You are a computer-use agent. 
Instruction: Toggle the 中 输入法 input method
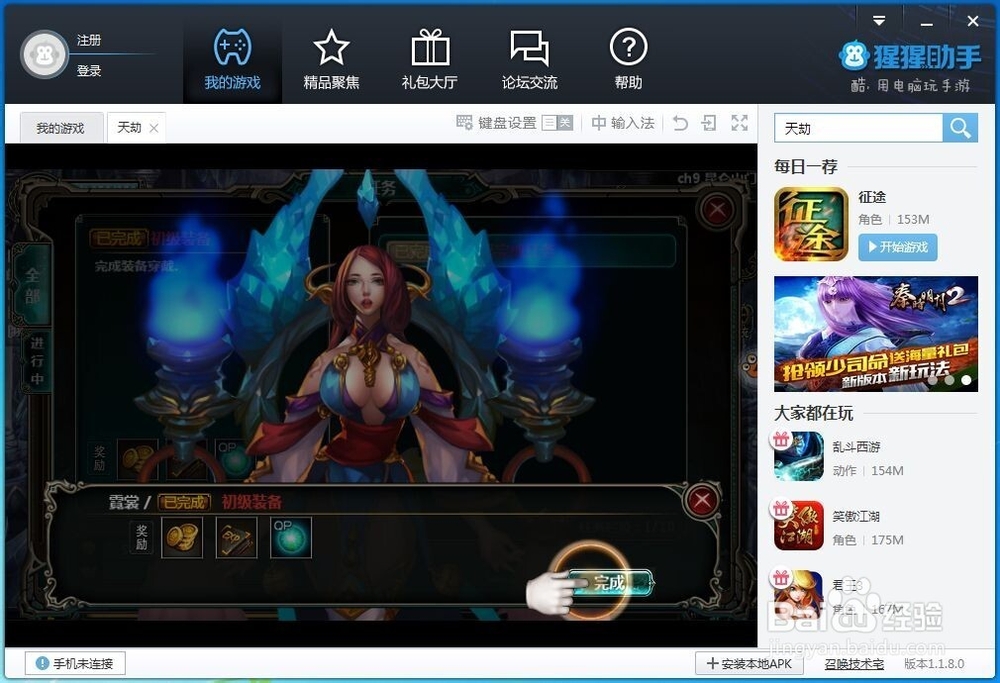[622, 122]
